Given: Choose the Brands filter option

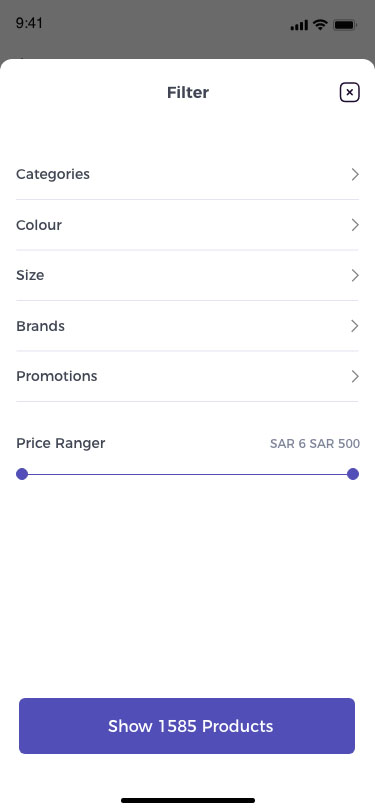Looking at the screenshot, I should click(x=188, y=326).
